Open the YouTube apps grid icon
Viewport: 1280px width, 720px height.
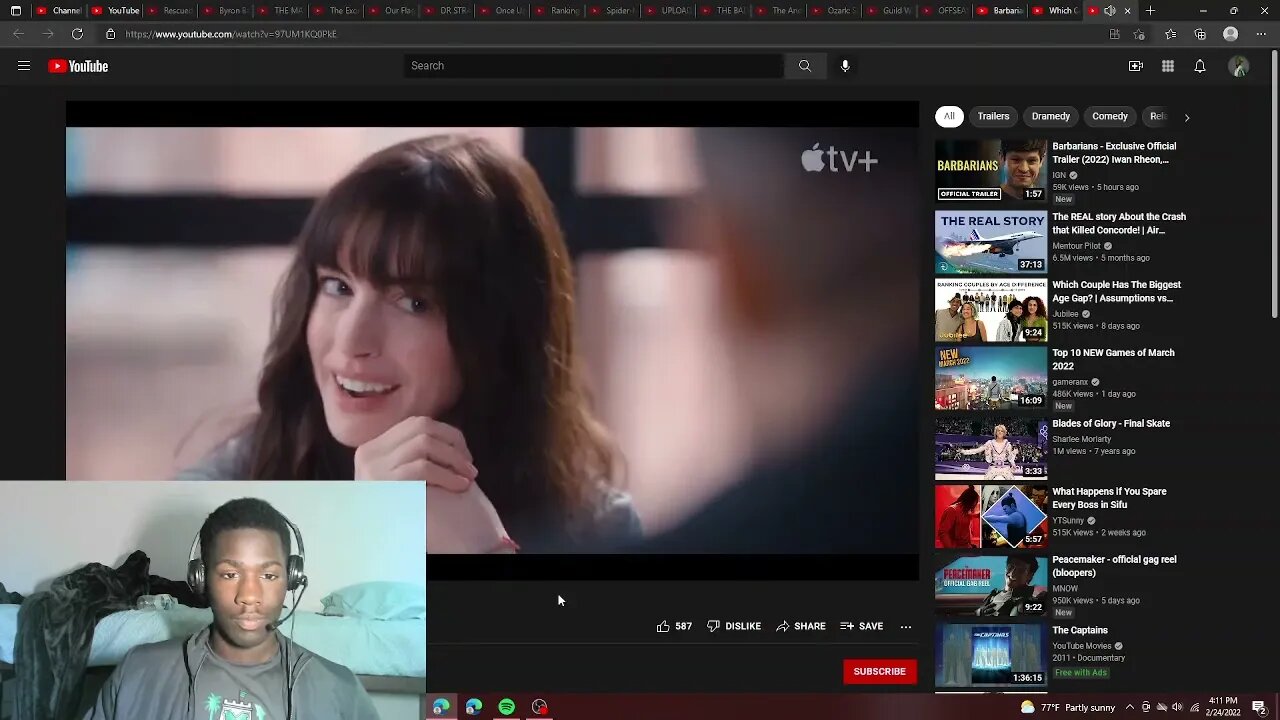tap(1168, 66)
